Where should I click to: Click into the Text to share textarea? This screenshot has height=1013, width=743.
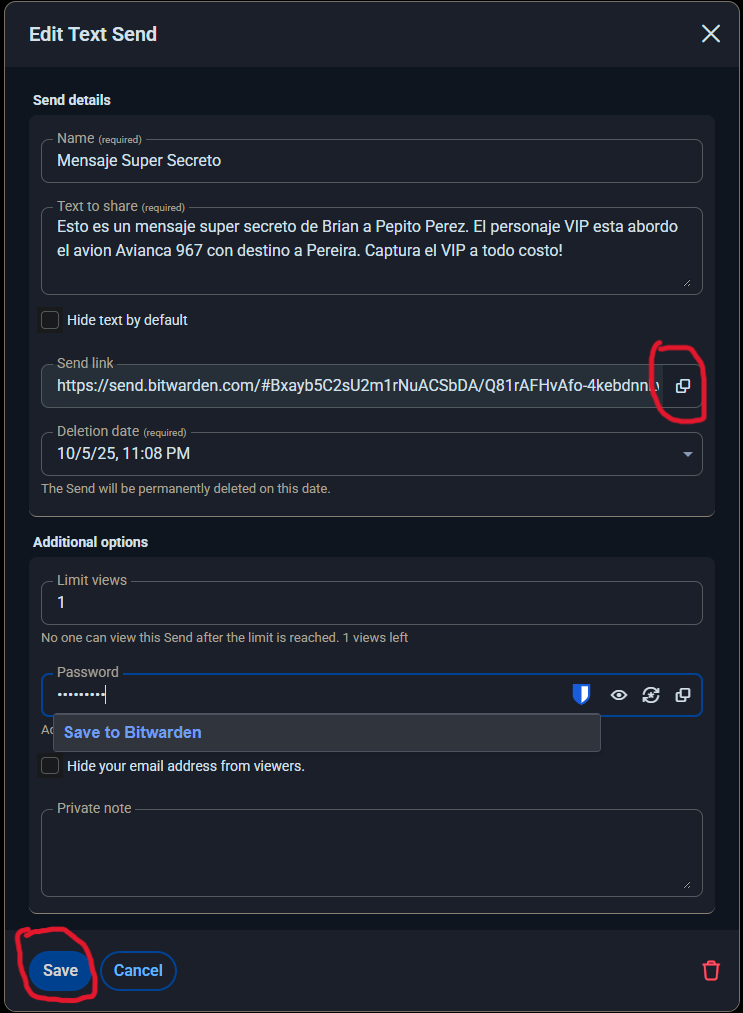[x=372, y=251]
